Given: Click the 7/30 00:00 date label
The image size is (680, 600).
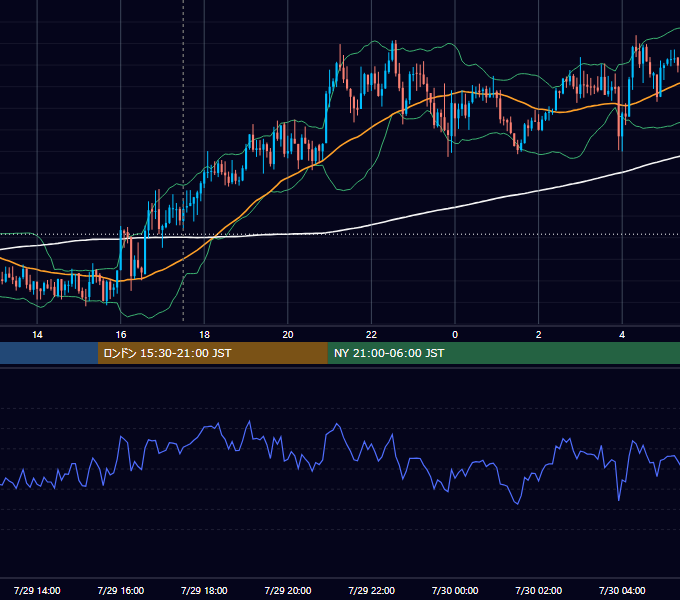Looking at the screenshot, I should click(455, 590).
